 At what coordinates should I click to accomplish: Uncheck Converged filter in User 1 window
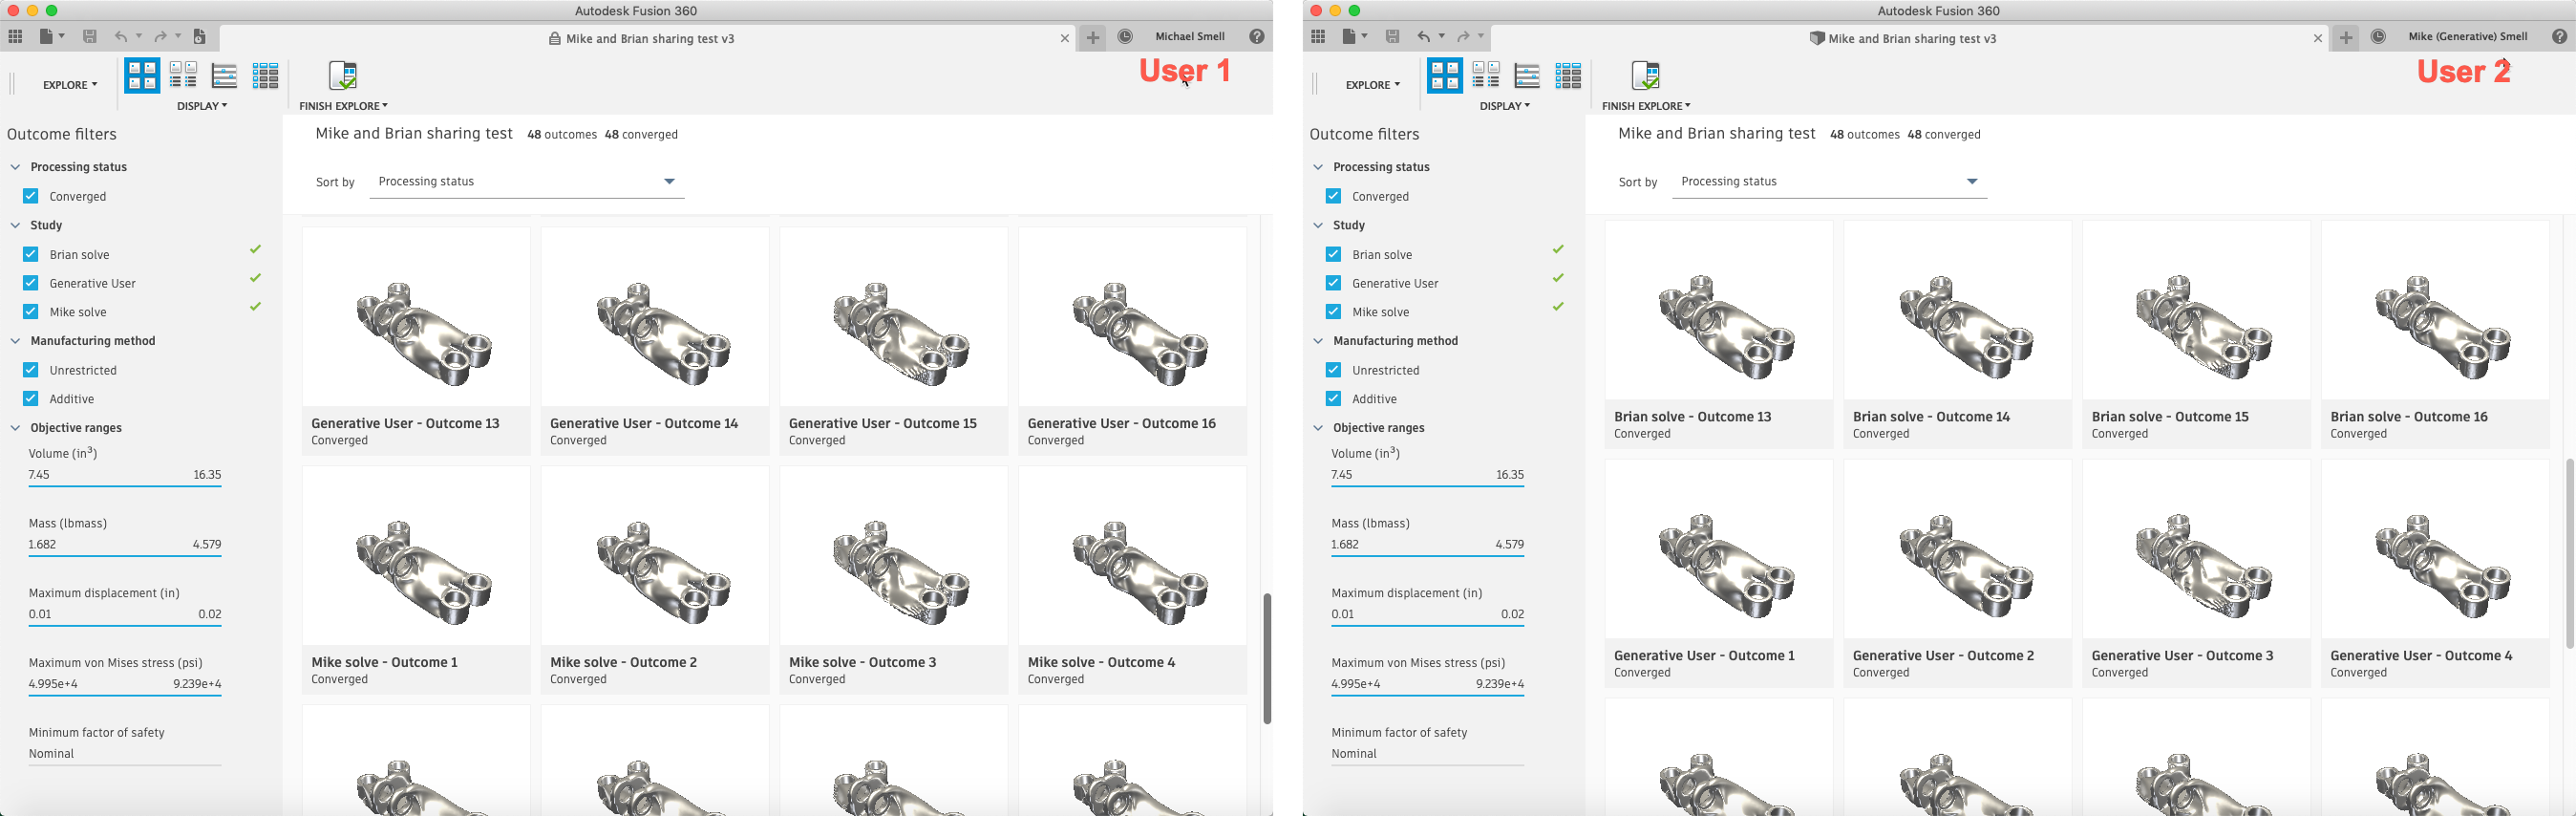31,196
